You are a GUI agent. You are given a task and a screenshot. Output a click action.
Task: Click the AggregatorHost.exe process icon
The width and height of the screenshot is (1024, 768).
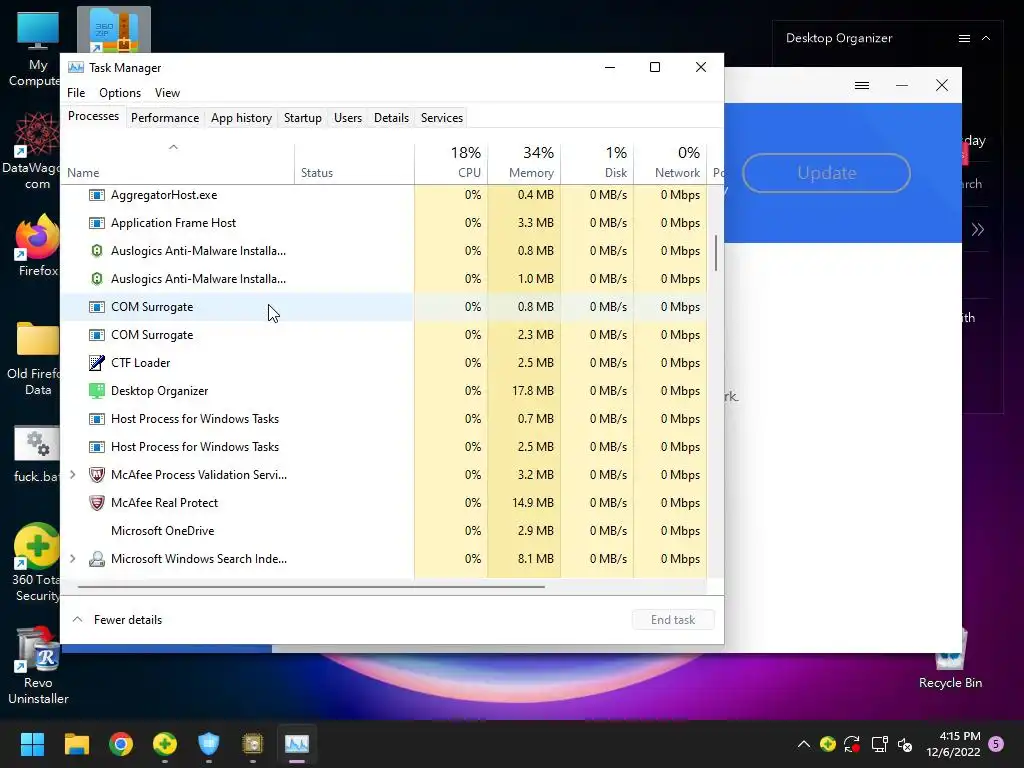97,195
